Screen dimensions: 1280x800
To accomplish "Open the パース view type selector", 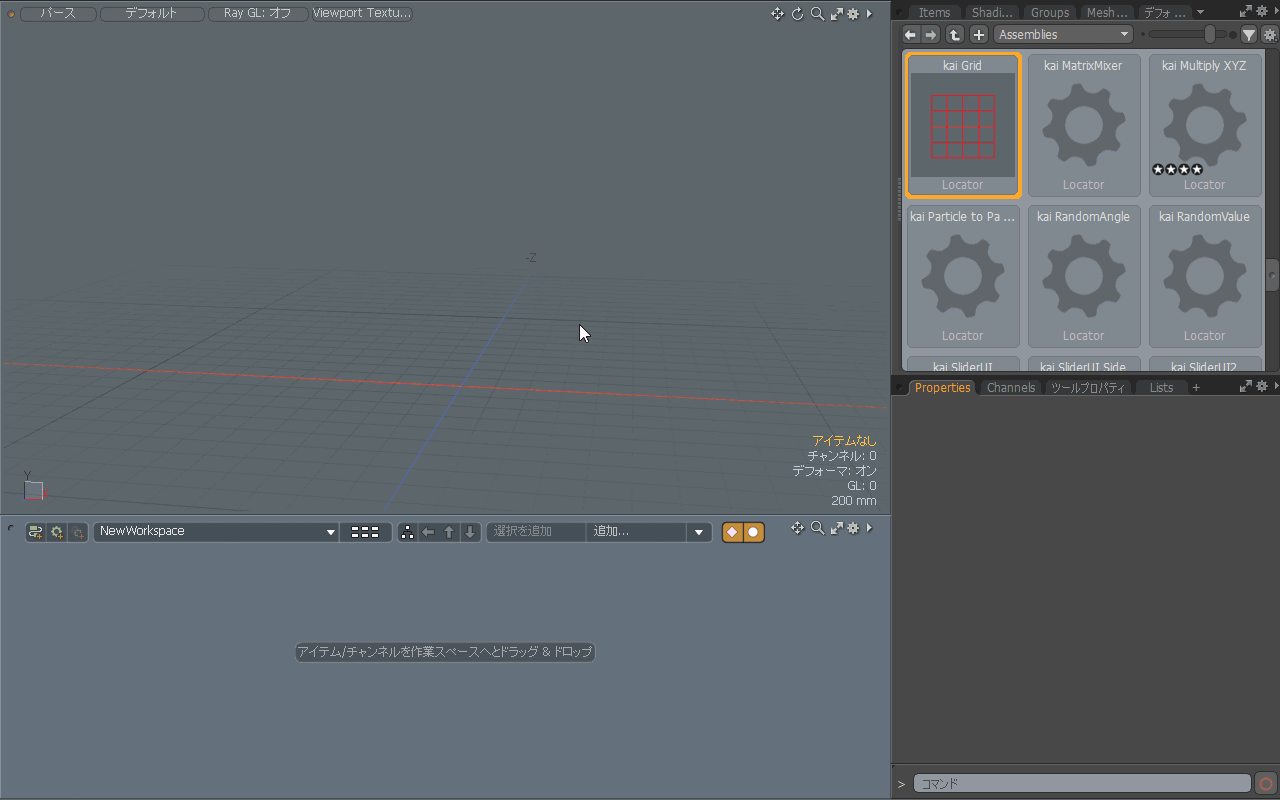I will pyautogui.click(x=58, y=13).
